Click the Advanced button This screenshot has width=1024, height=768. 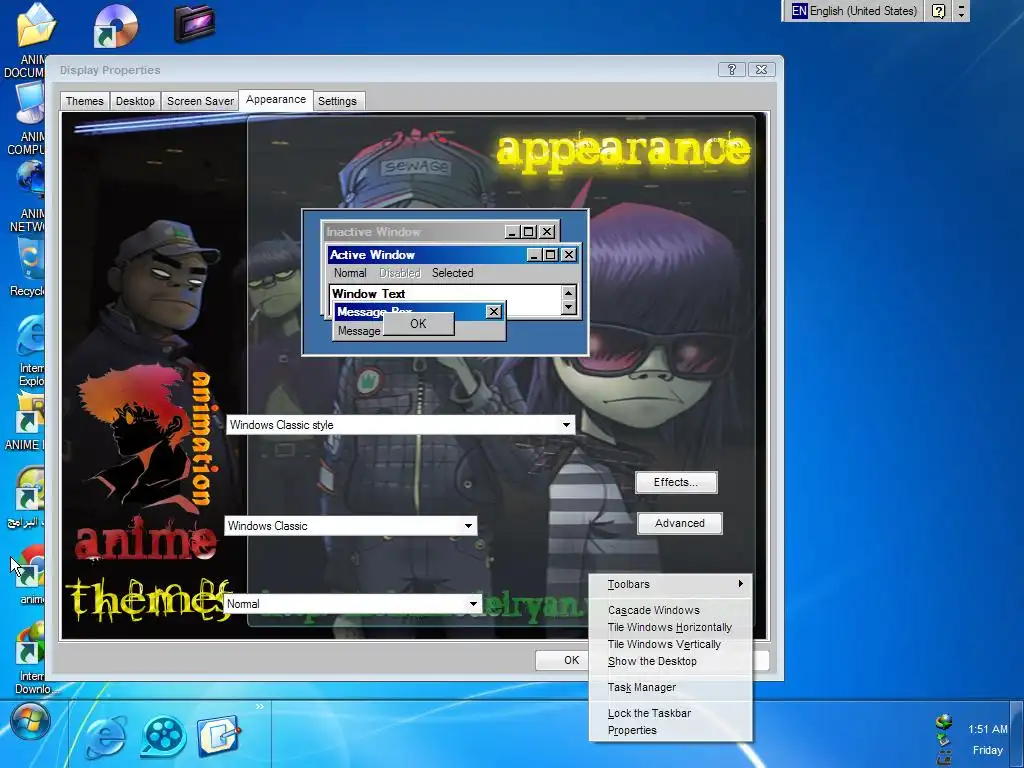pos(680,523)
